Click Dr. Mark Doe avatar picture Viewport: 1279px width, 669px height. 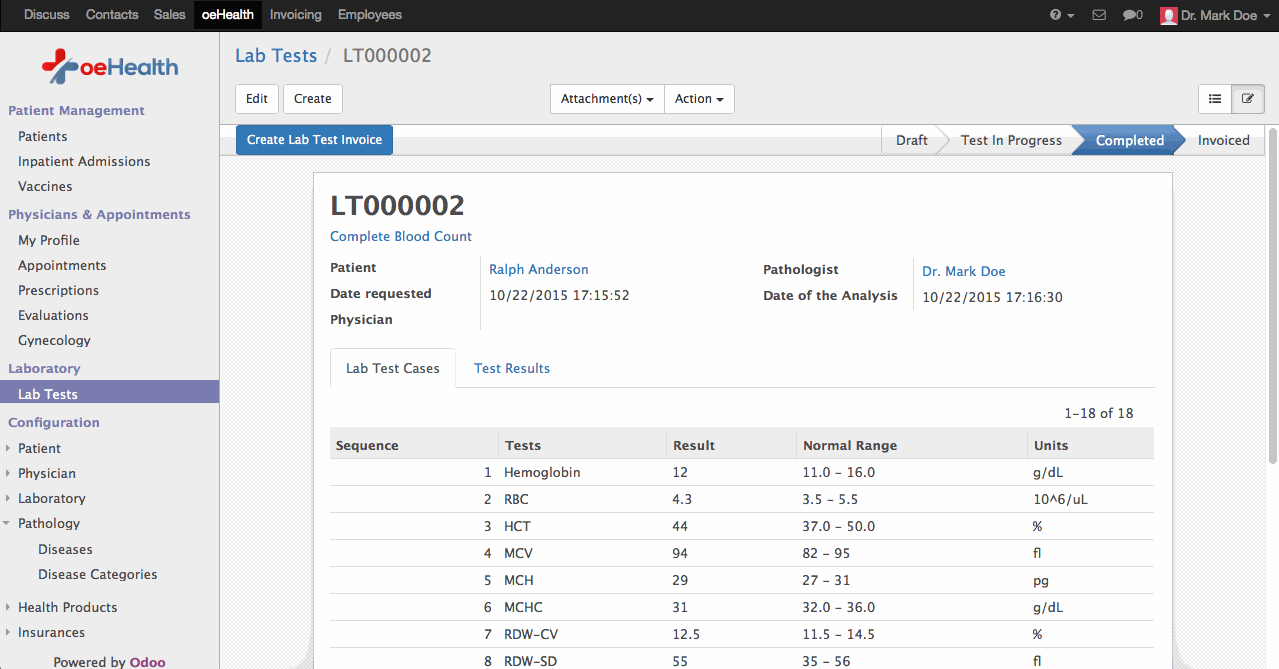(1168, 15)
